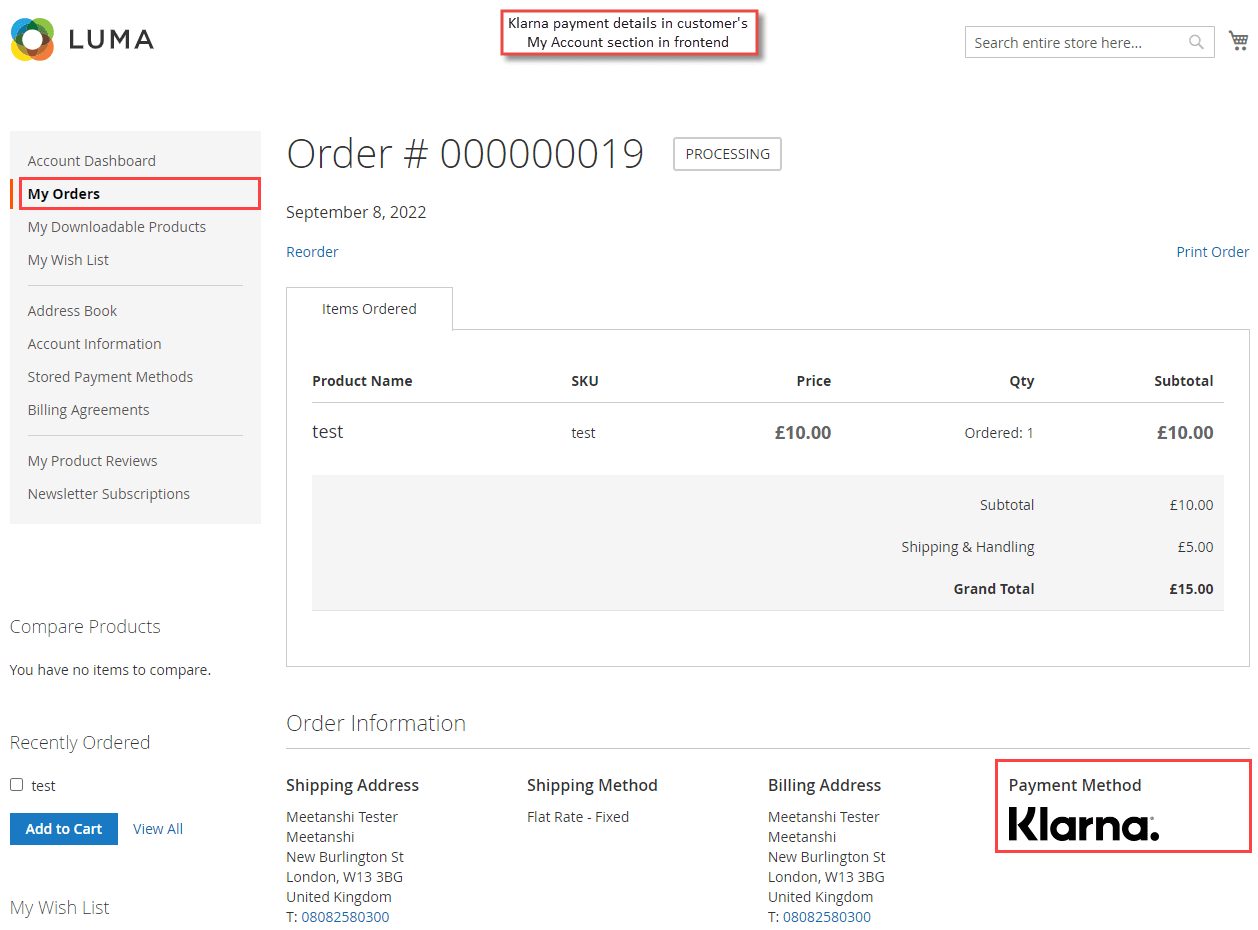Click the View All link
The image size is (1258, 930).
pyautogui.click(x=157, y=828)
